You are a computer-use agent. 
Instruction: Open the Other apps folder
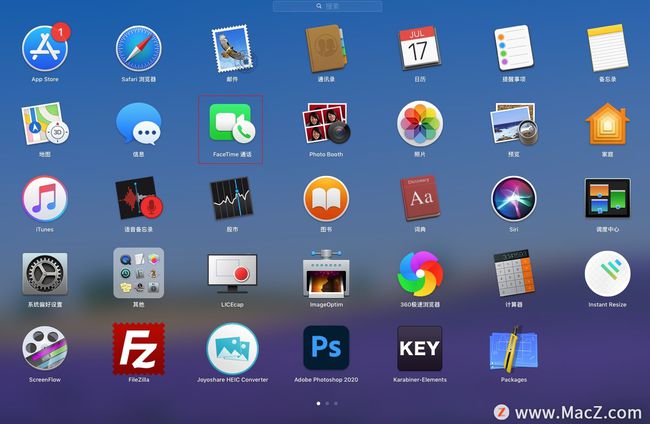coord(138,273)
